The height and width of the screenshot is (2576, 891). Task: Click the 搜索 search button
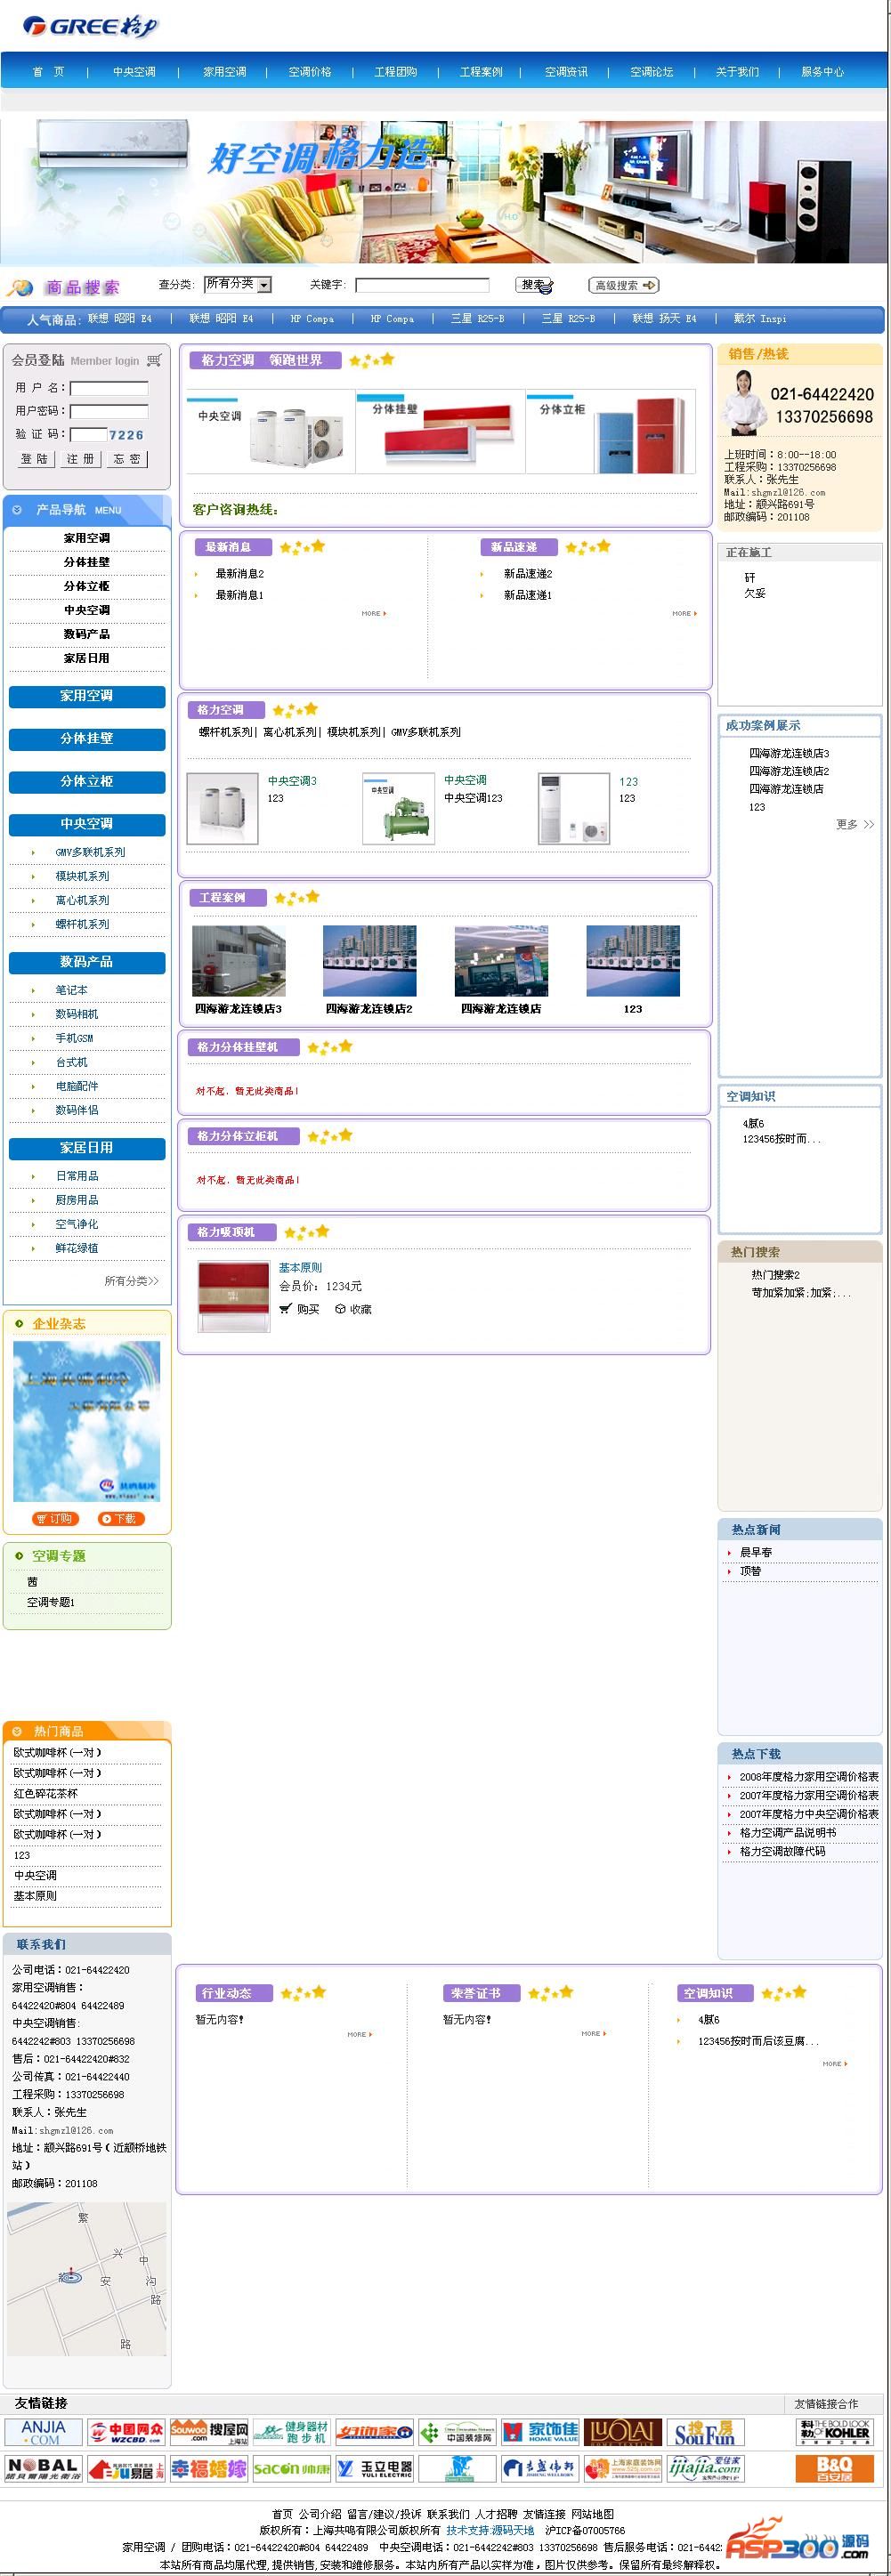coord(535,285)
